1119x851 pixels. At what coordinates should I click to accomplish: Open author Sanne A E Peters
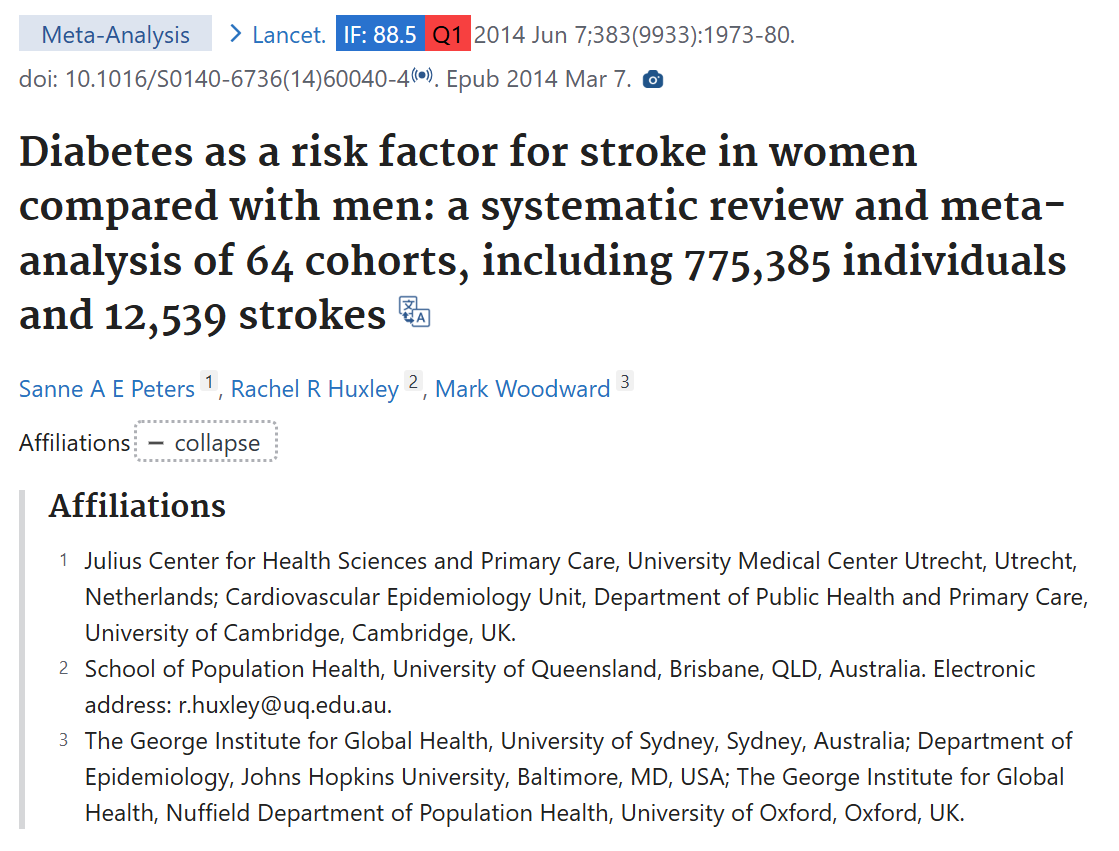tap(107, 389)
